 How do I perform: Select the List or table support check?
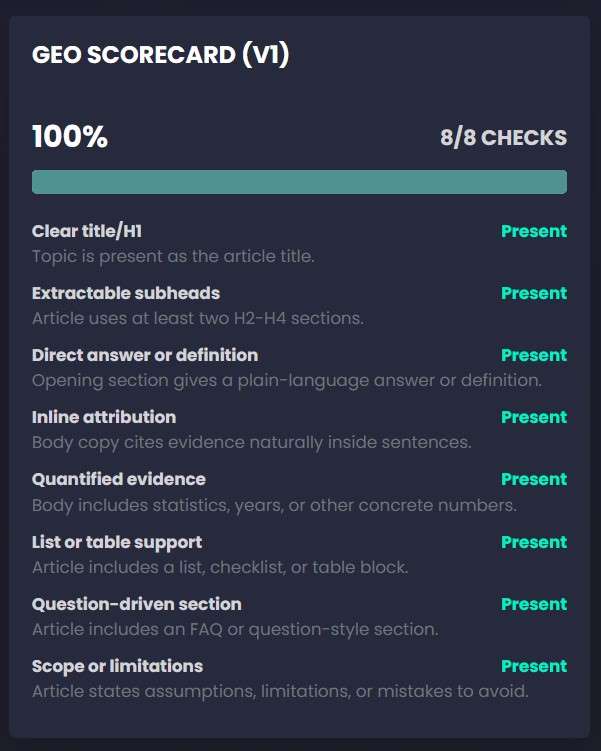[x=117, y=542]
